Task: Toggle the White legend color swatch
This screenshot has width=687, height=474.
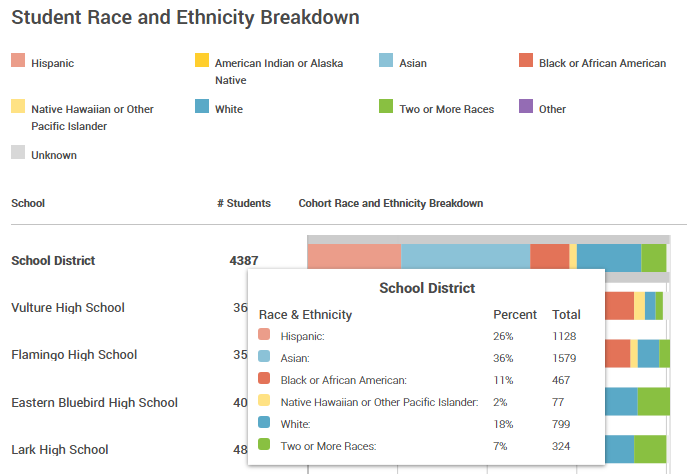Action: click(202, 108)
